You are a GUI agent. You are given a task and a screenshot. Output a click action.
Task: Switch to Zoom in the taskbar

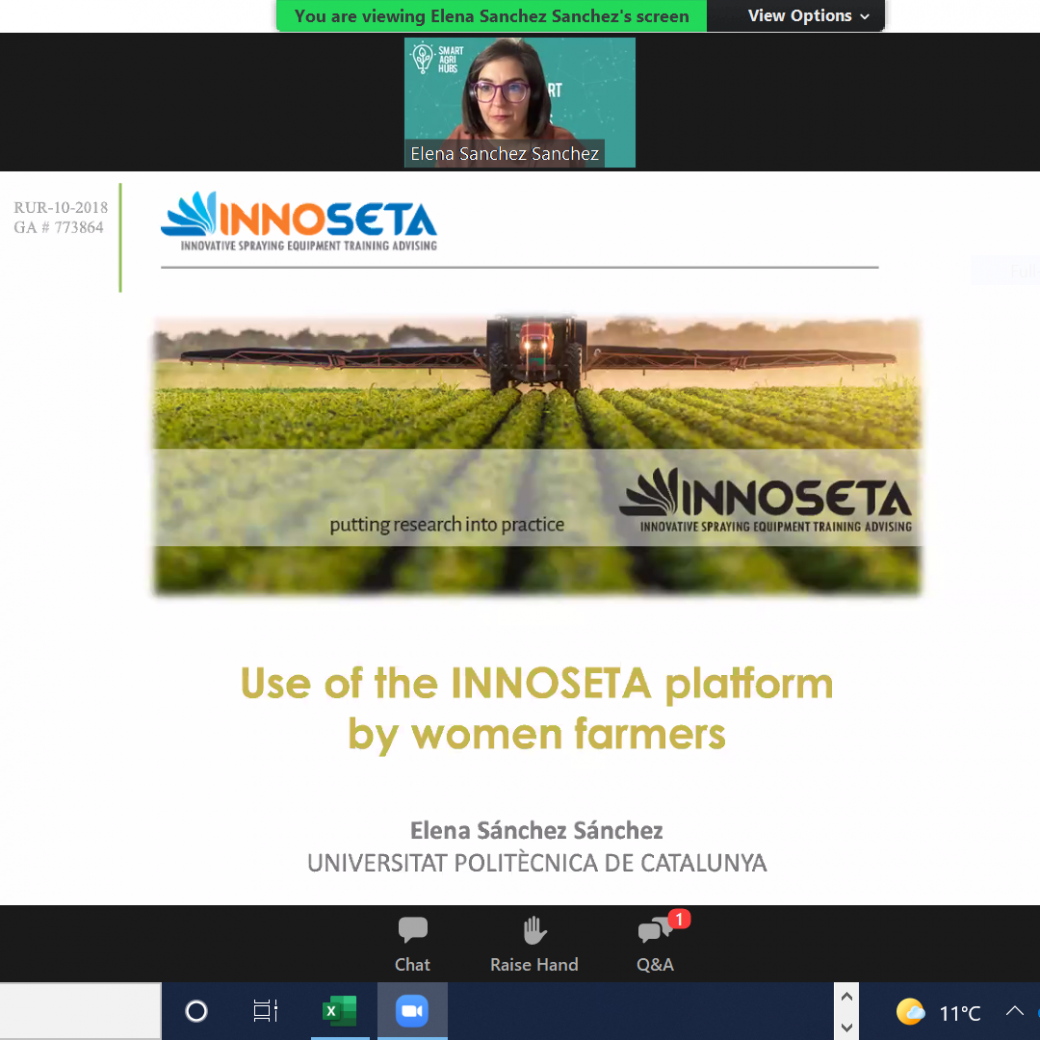coord(412,1011)
